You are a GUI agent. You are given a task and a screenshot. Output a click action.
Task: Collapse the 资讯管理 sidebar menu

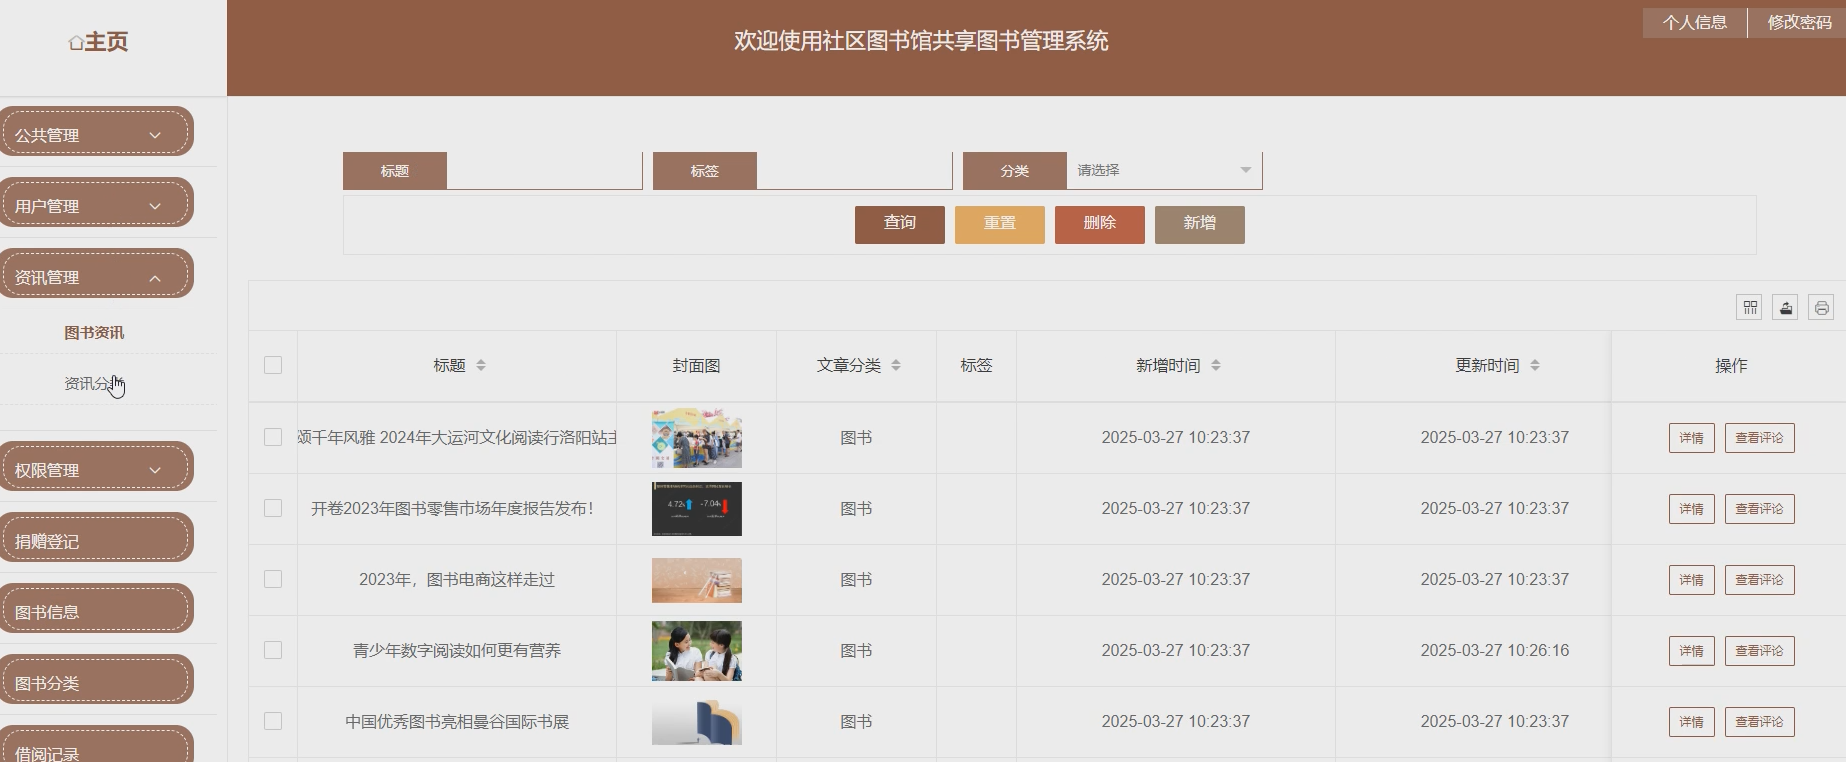coord(96,274)
